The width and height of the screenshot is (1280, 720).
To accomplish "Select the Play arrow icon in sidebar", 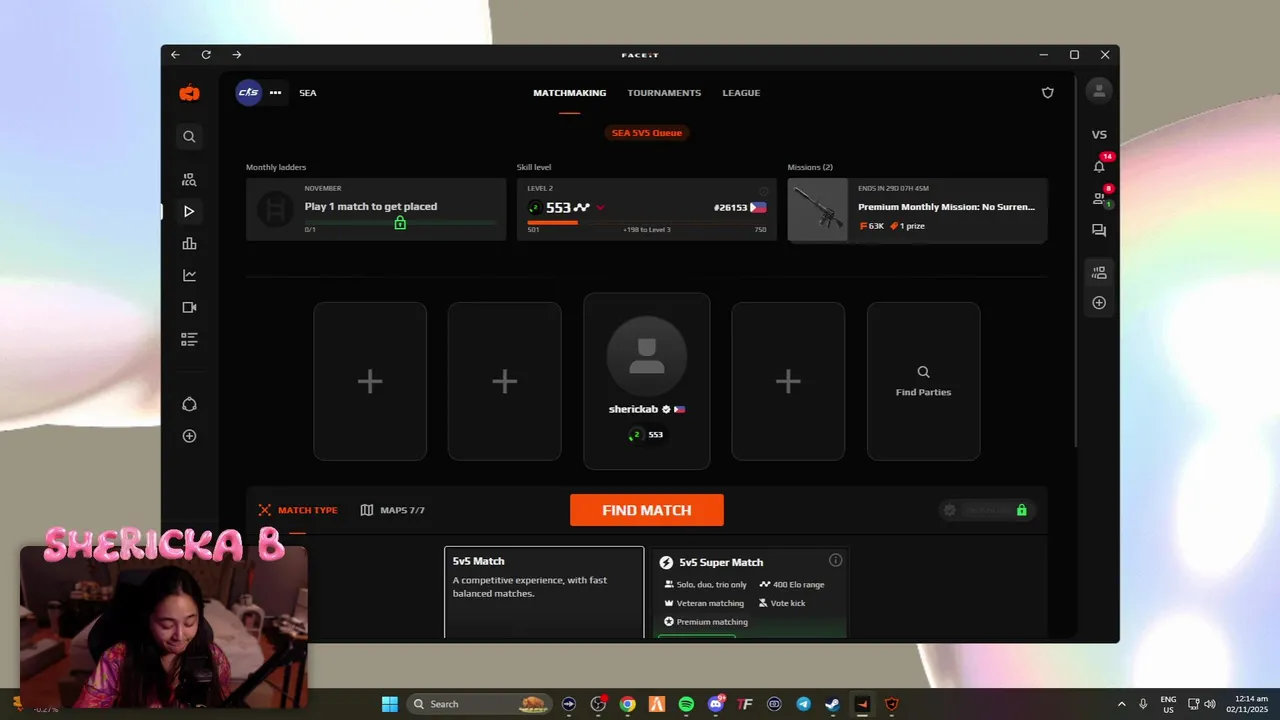I will (x=189, y=211).
